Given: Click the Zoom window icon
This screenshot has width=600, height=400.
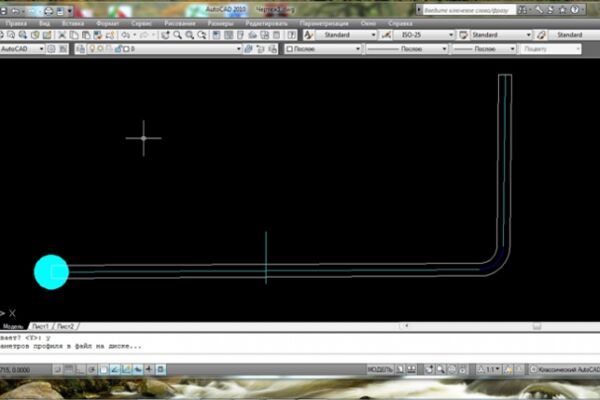Looking at the screenshot, I should (190, 35).
